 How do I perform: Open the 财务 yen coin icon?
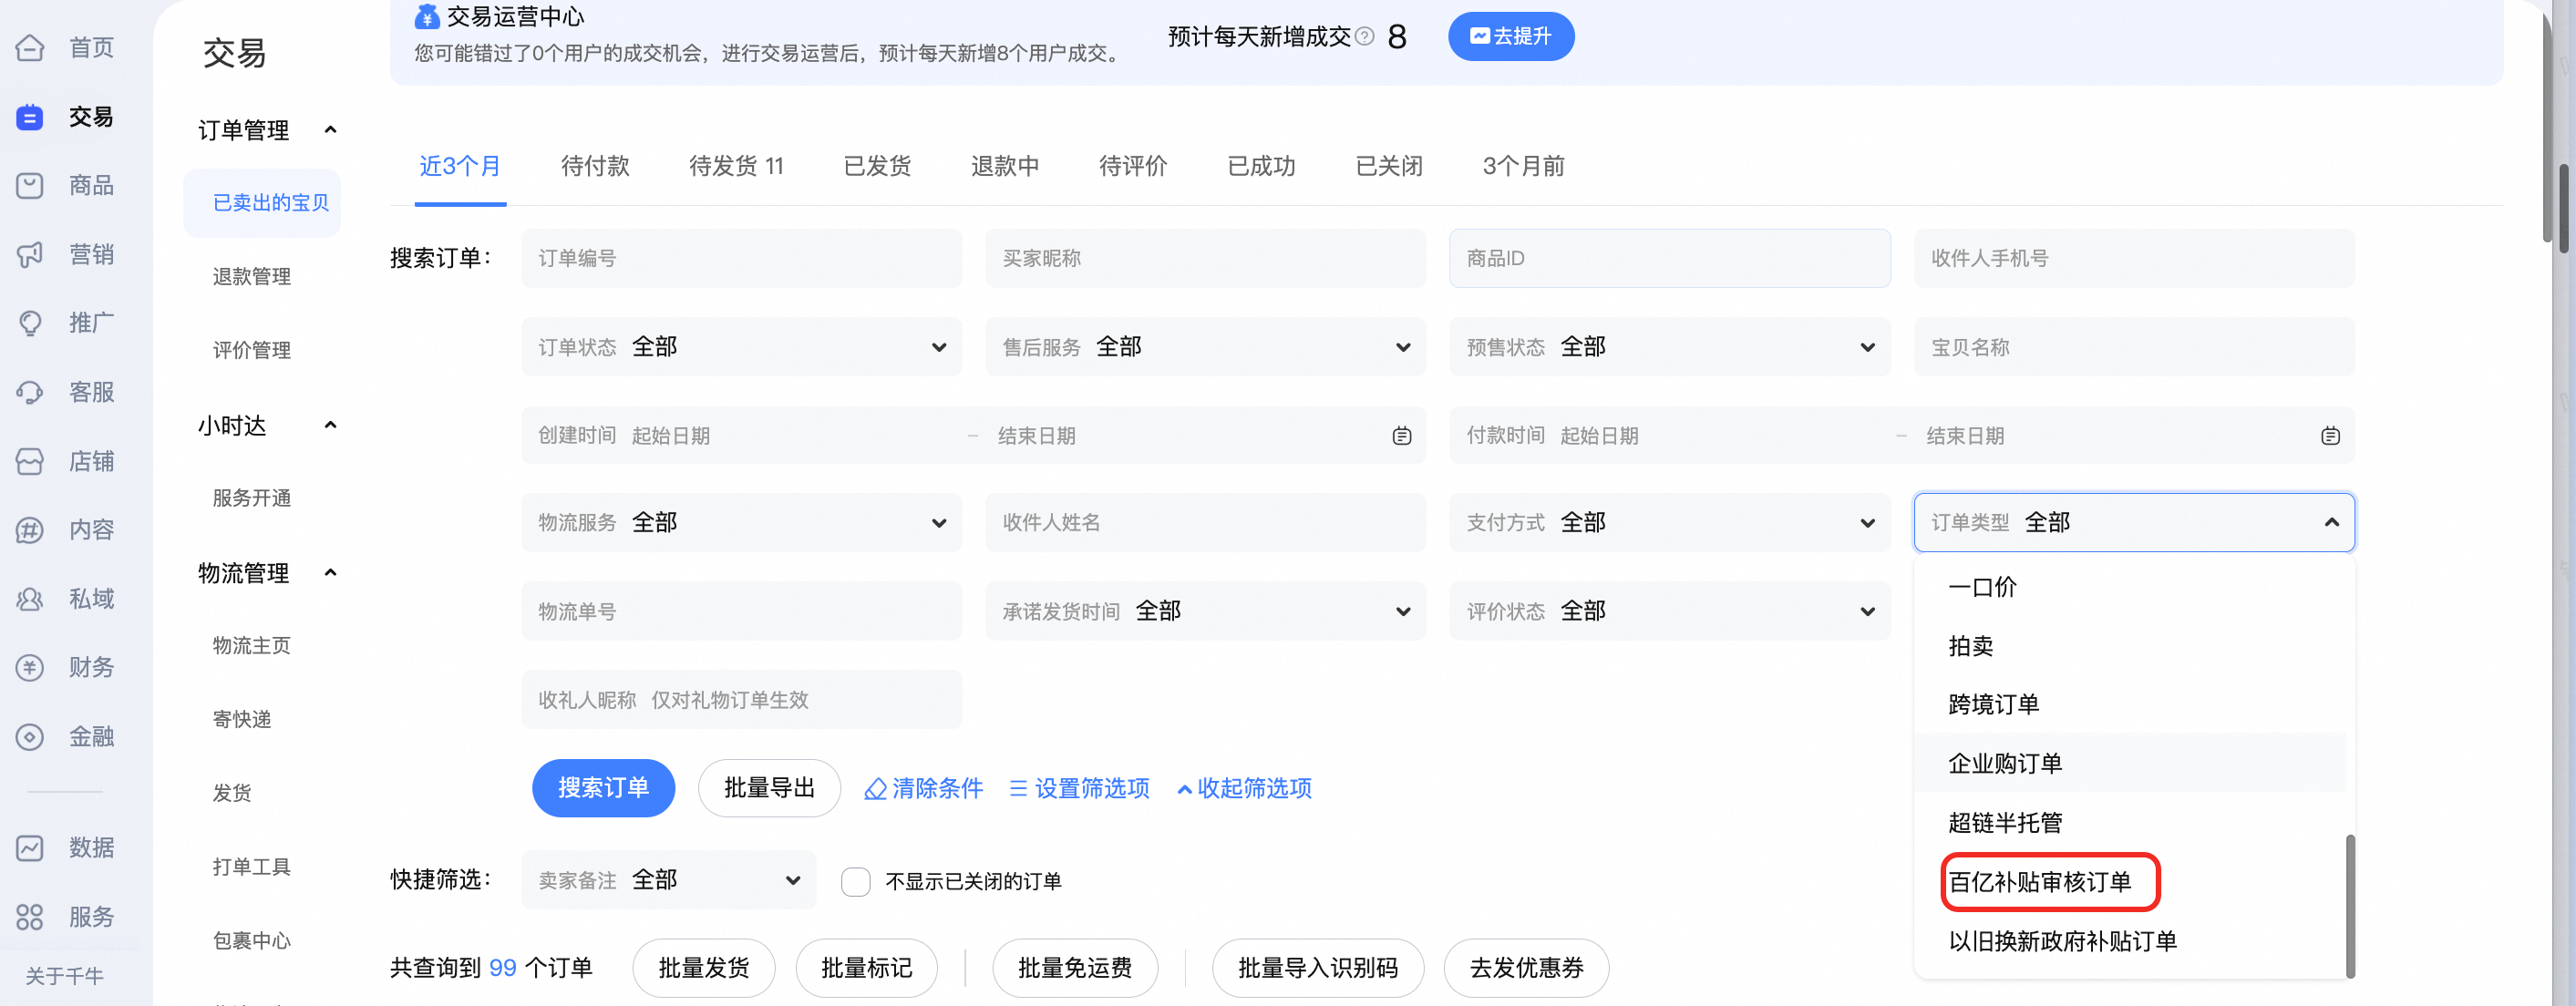click(30, 667)
